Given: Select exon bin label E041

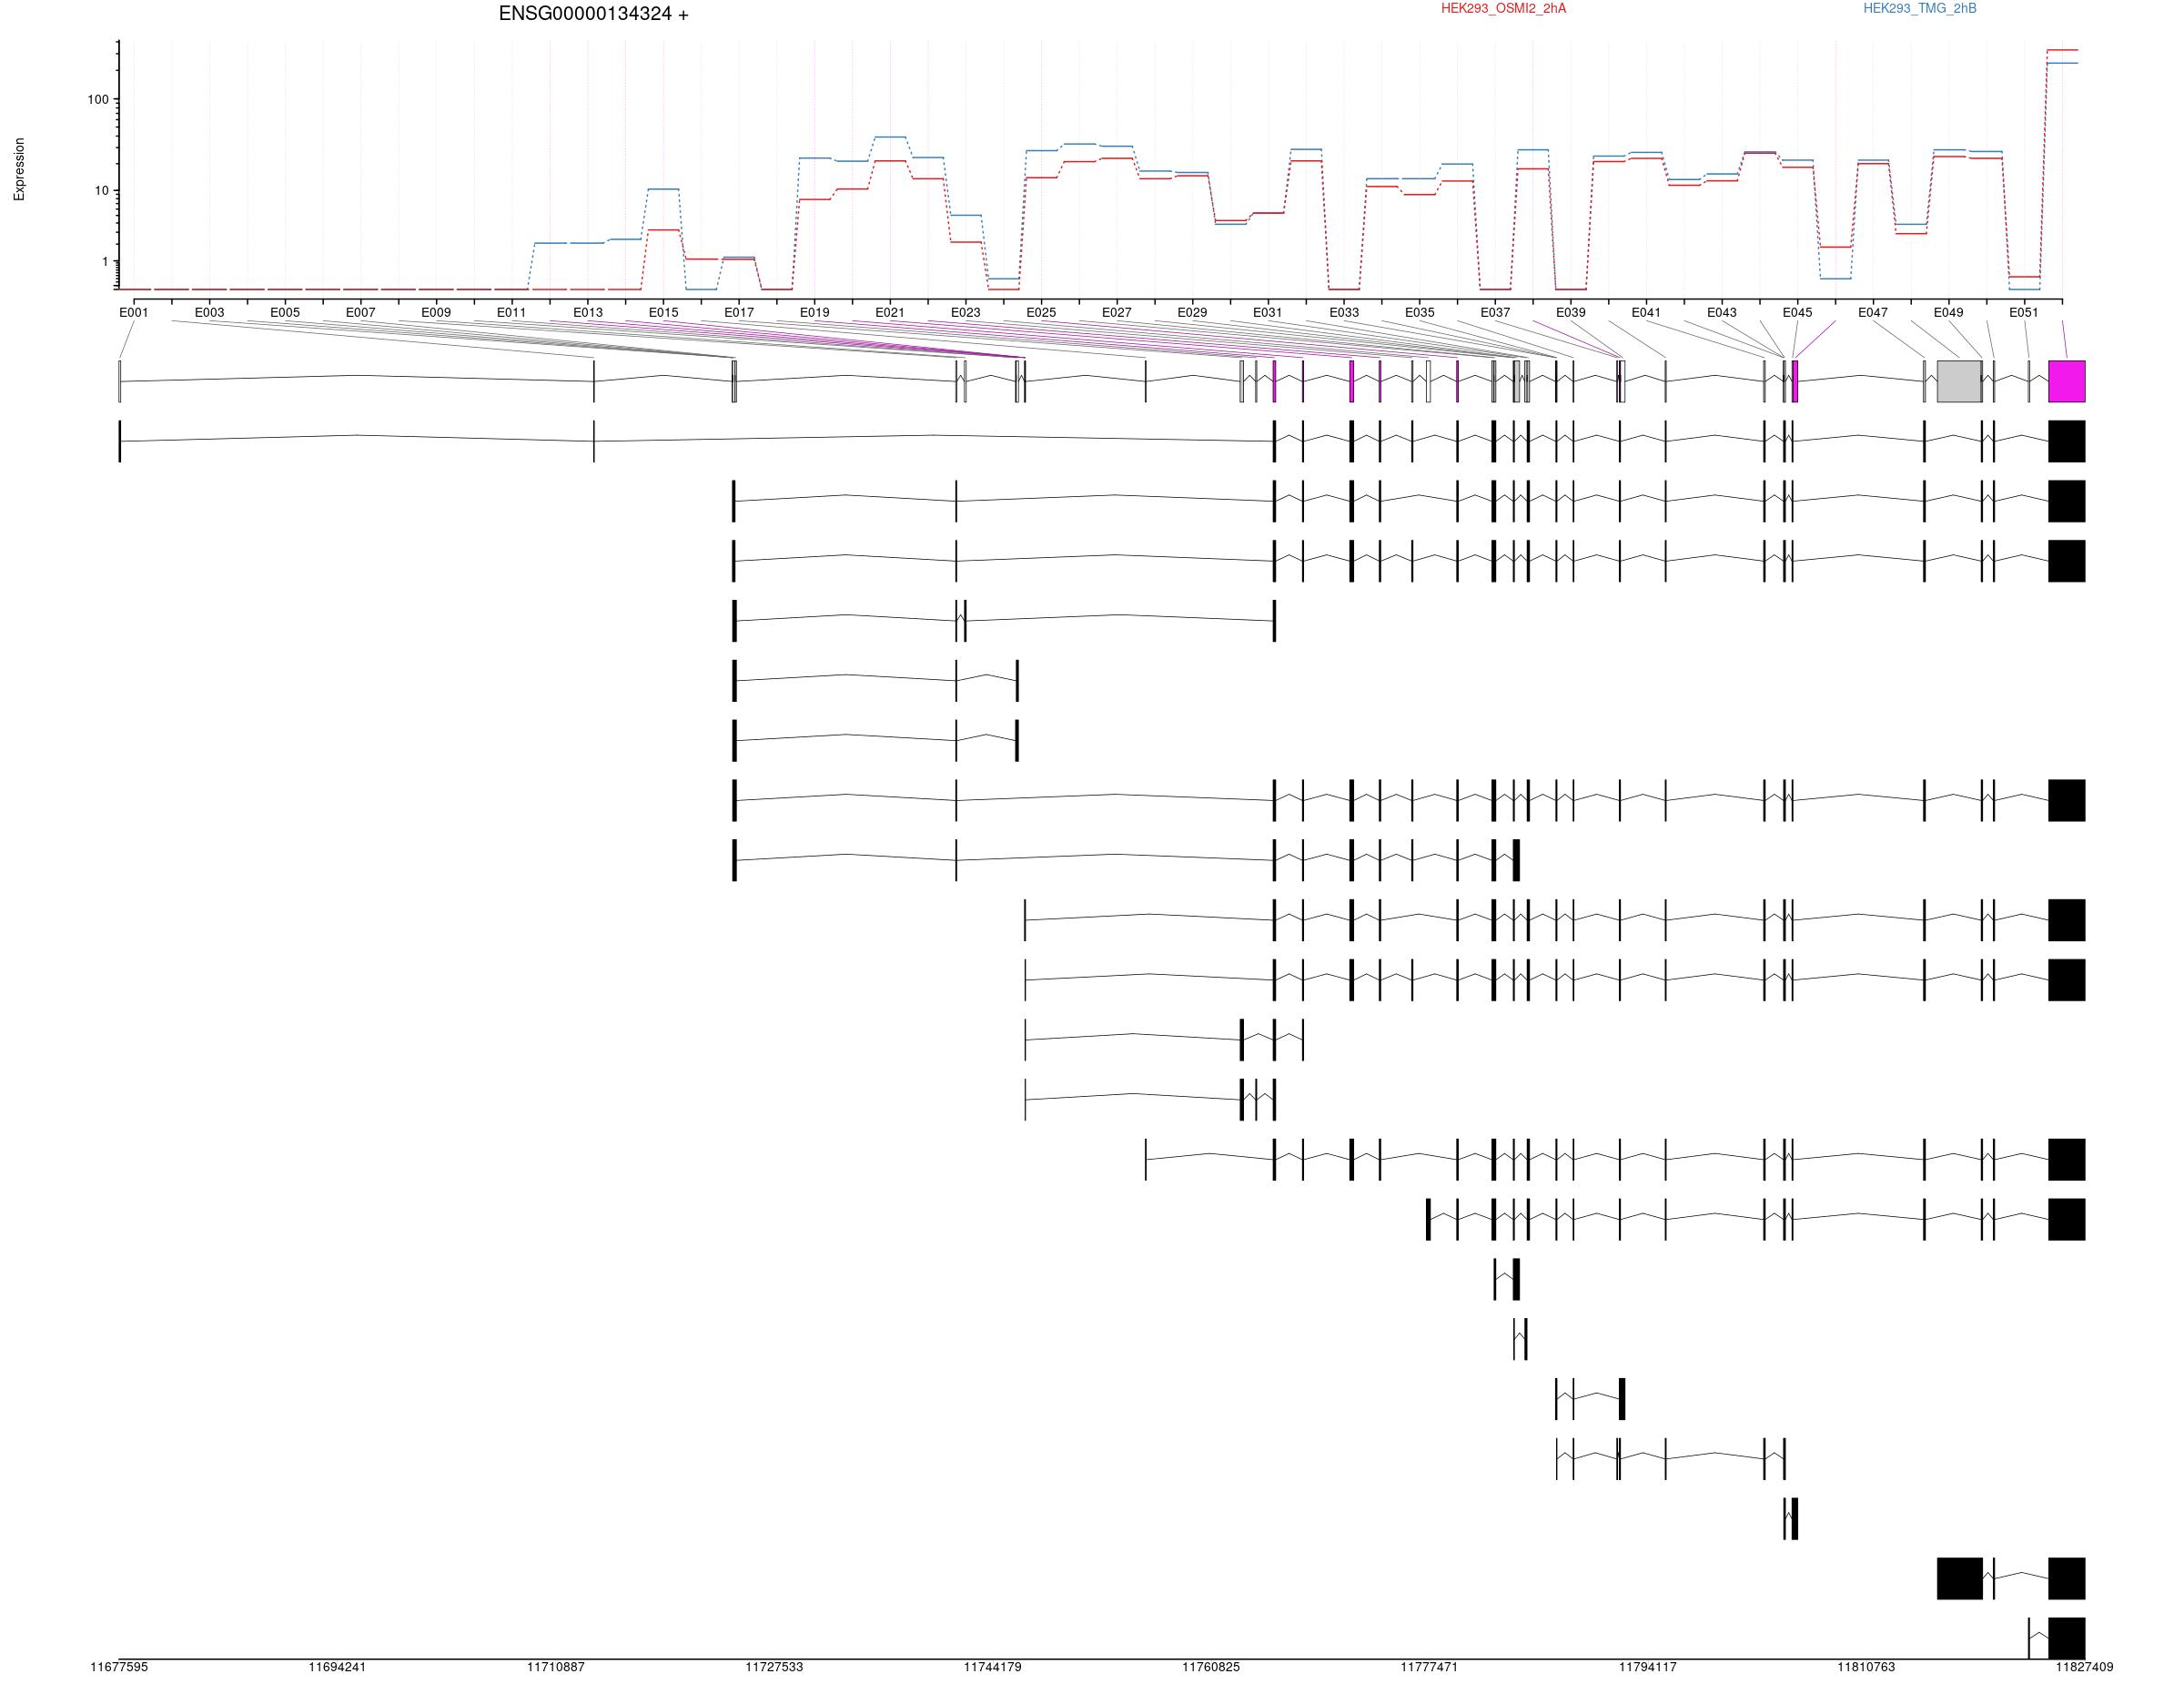Looking at the screenshot, I should click(1646, 312).
